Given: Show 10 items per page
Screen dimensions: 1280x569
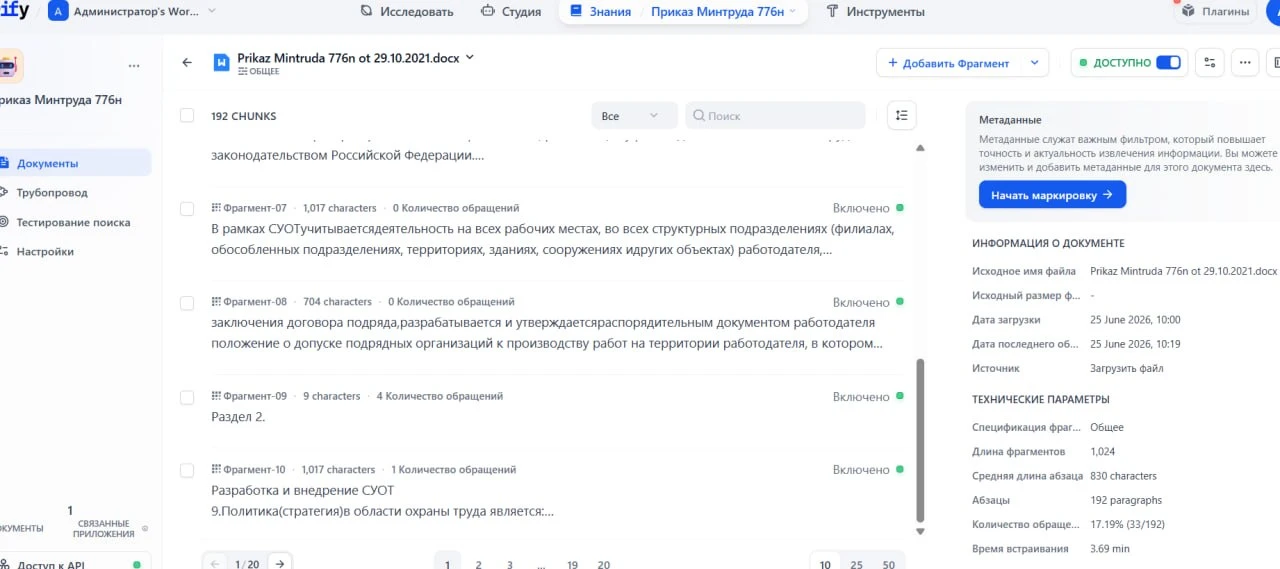Looking at the screenshot, I should (825, 564).
